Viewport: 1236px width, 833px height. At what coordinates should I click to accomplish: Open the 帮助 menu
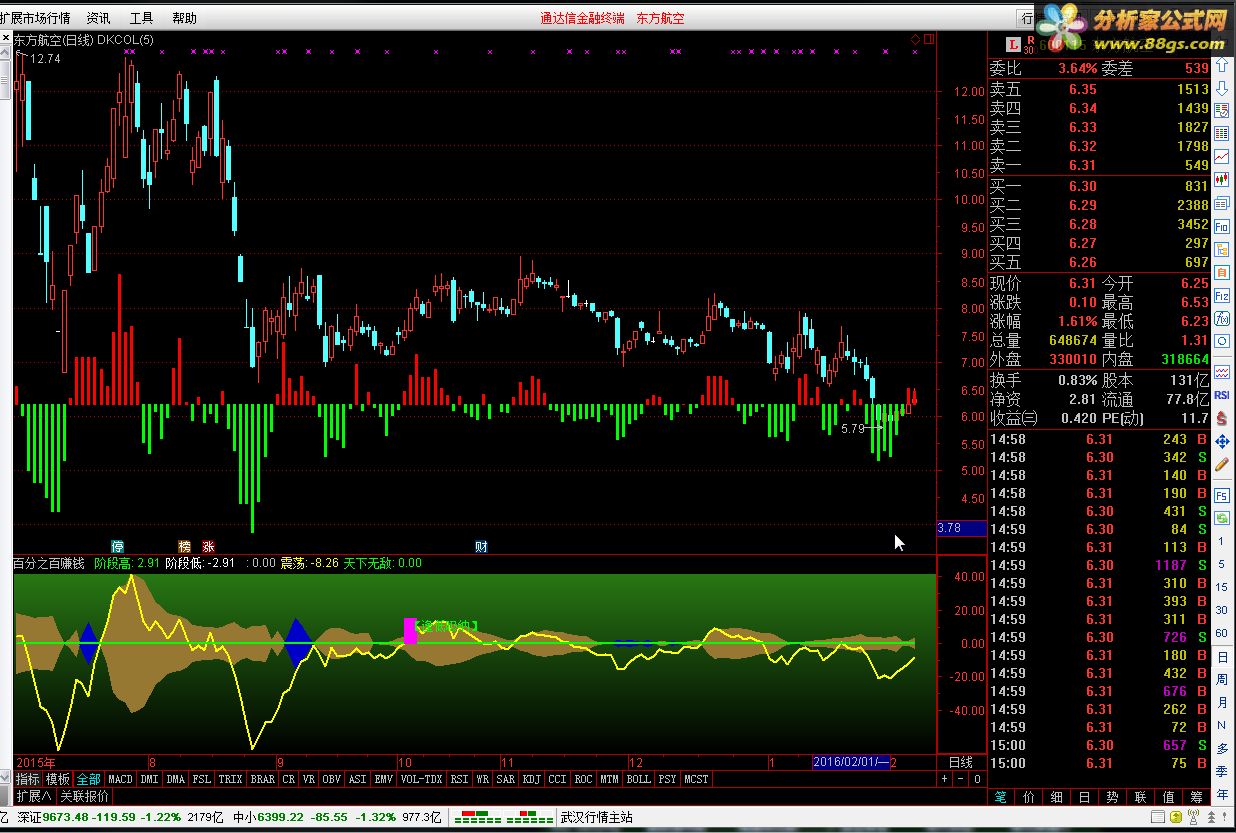pos(184,18)
